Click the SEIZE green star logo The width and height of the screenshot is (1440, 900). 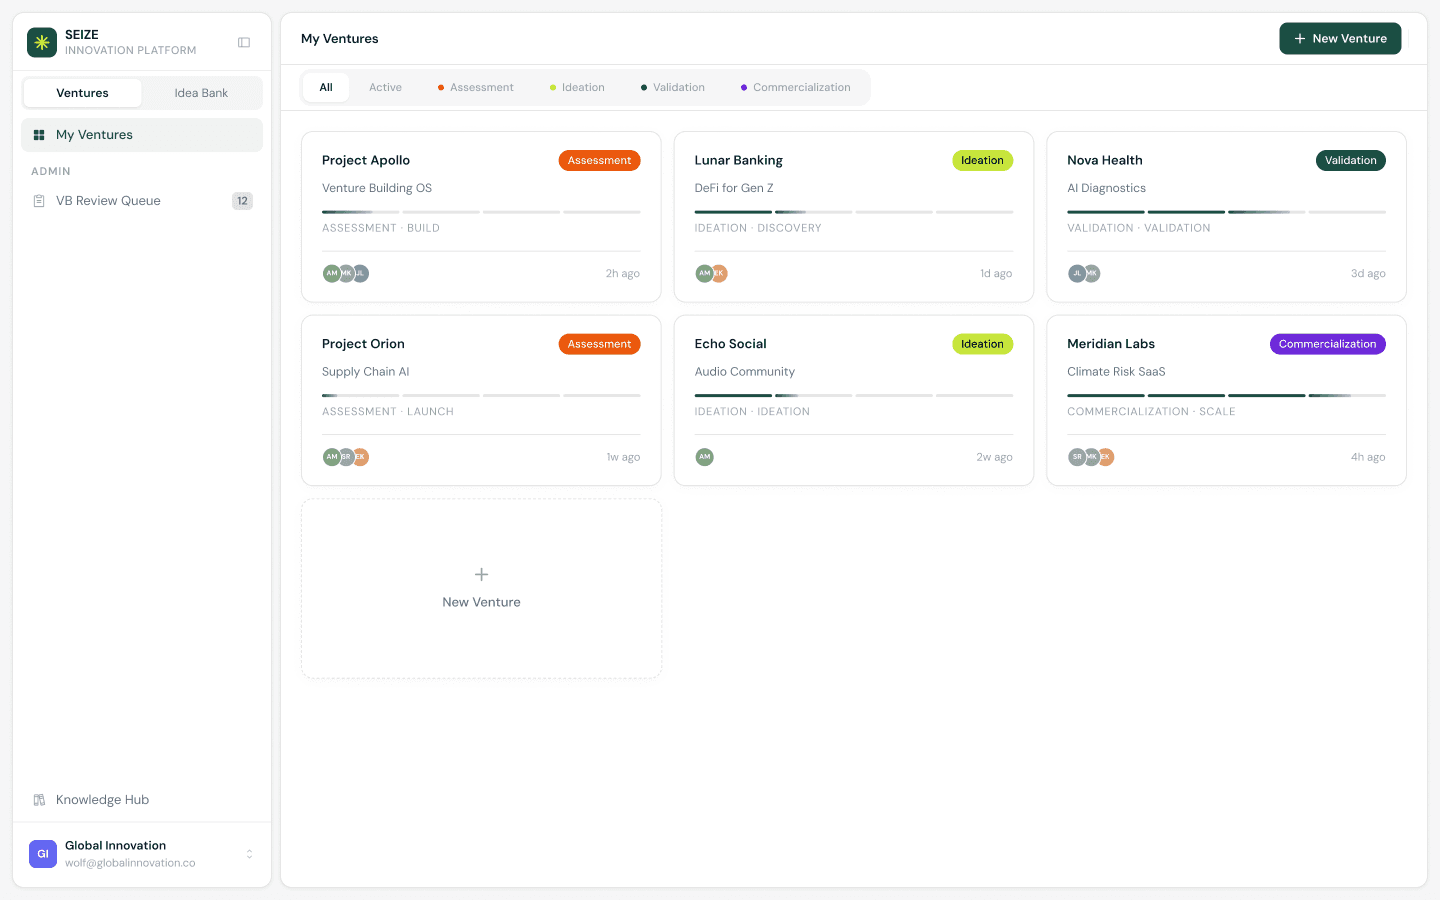pos(42,42)
